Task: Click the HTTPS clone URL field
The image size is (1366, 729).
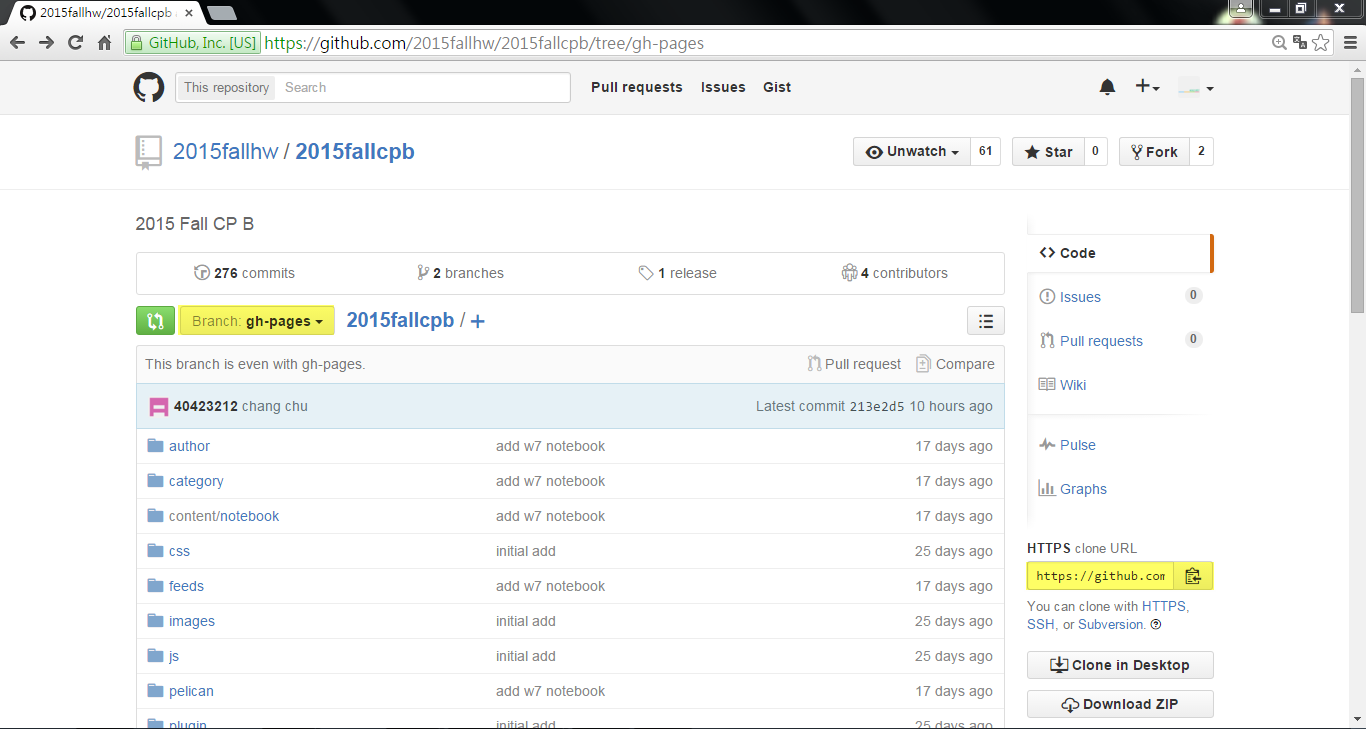Action: (x=1100, y=576)
